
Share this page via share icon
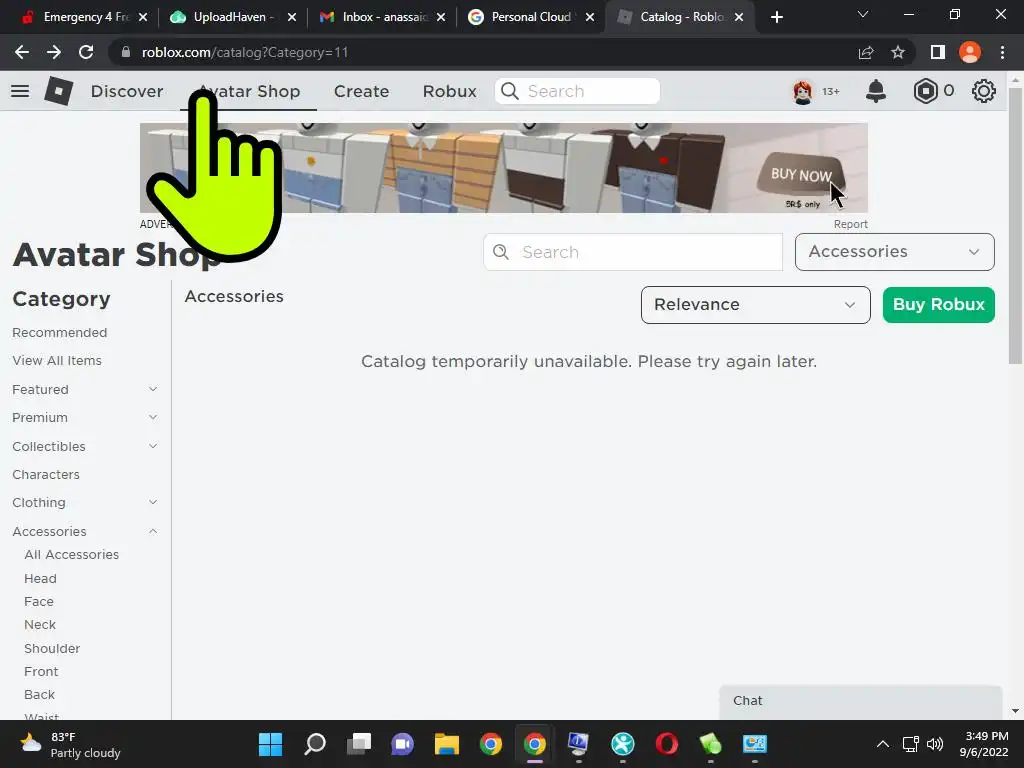866,52
